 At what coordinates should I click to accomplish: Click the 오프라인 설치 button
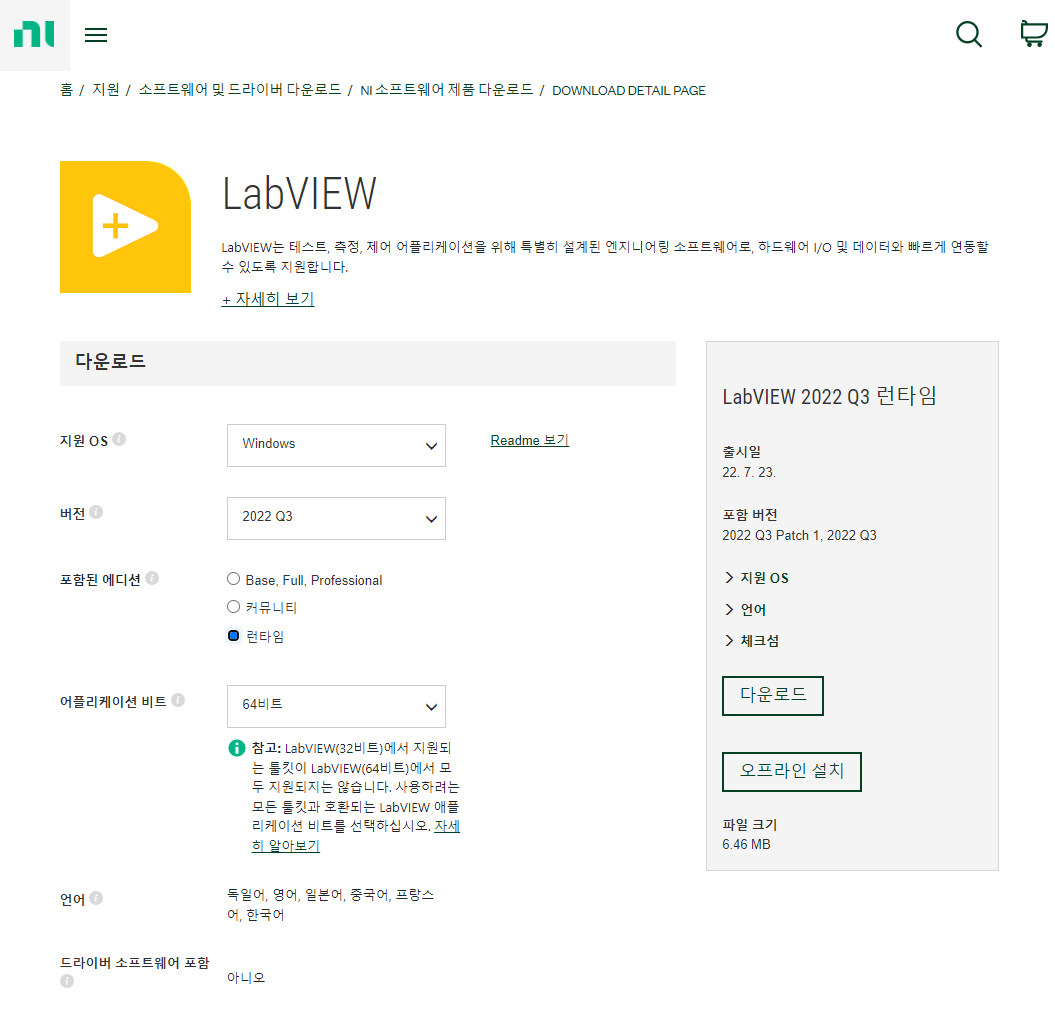[791, 771]
